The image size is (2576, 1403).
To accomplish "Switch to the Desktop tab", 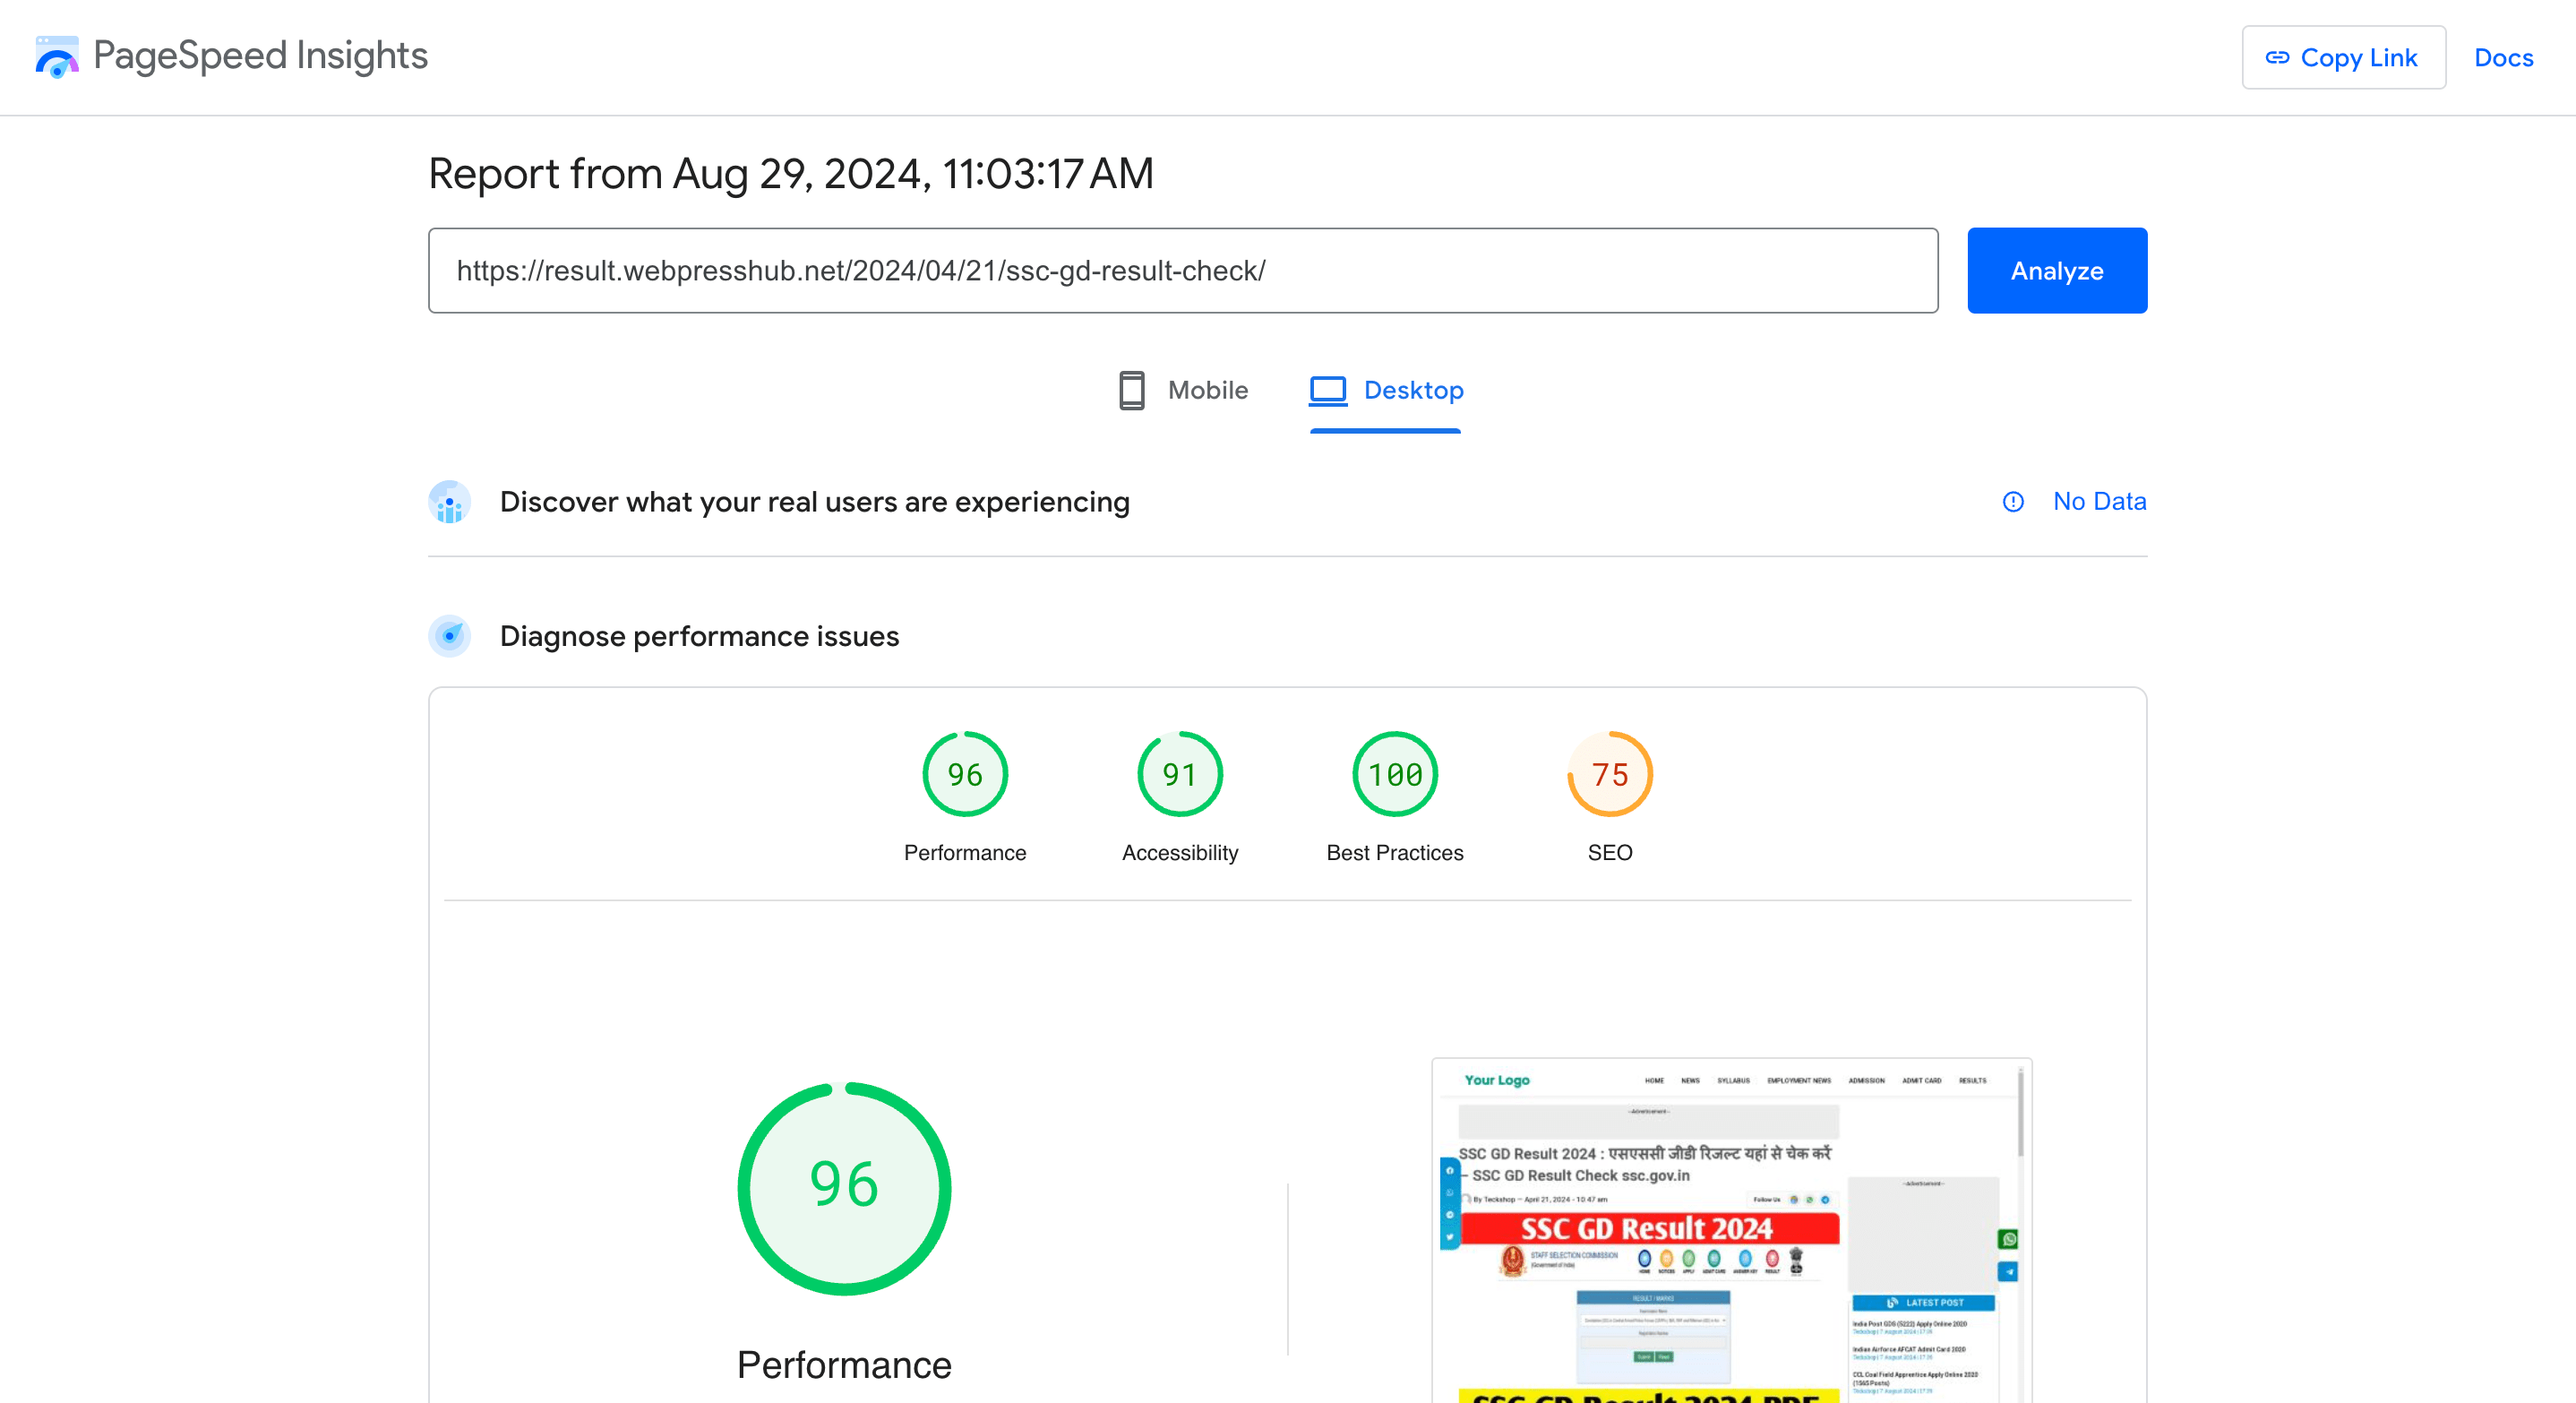I will 1386,390.
